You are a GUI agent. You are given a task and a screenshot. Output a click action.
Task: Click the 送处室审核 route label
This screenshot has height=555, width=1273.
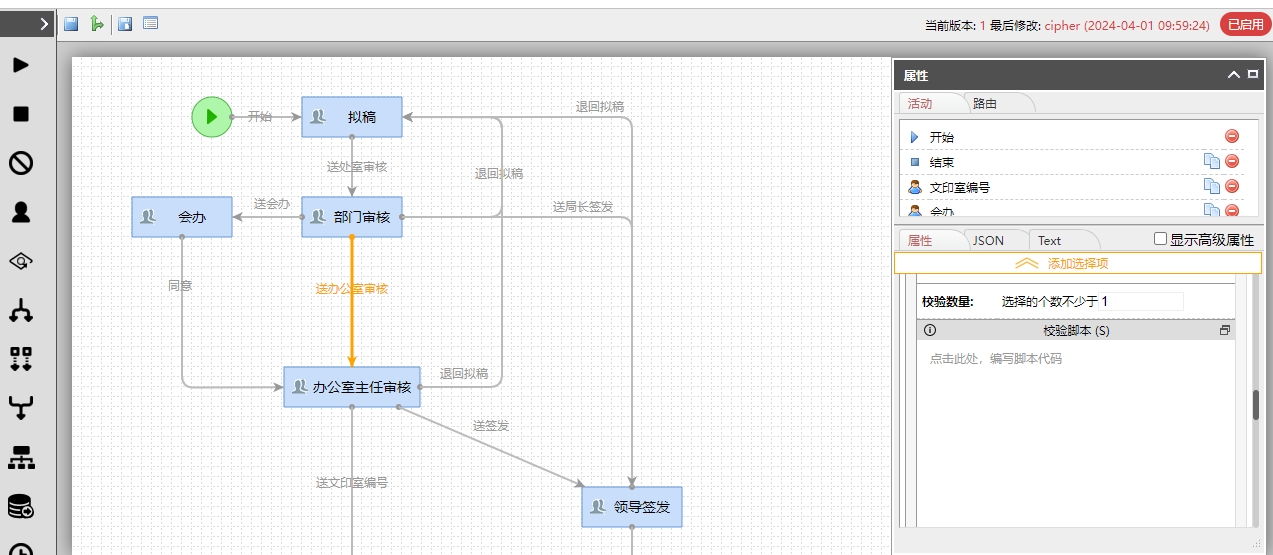coord(357,167)
